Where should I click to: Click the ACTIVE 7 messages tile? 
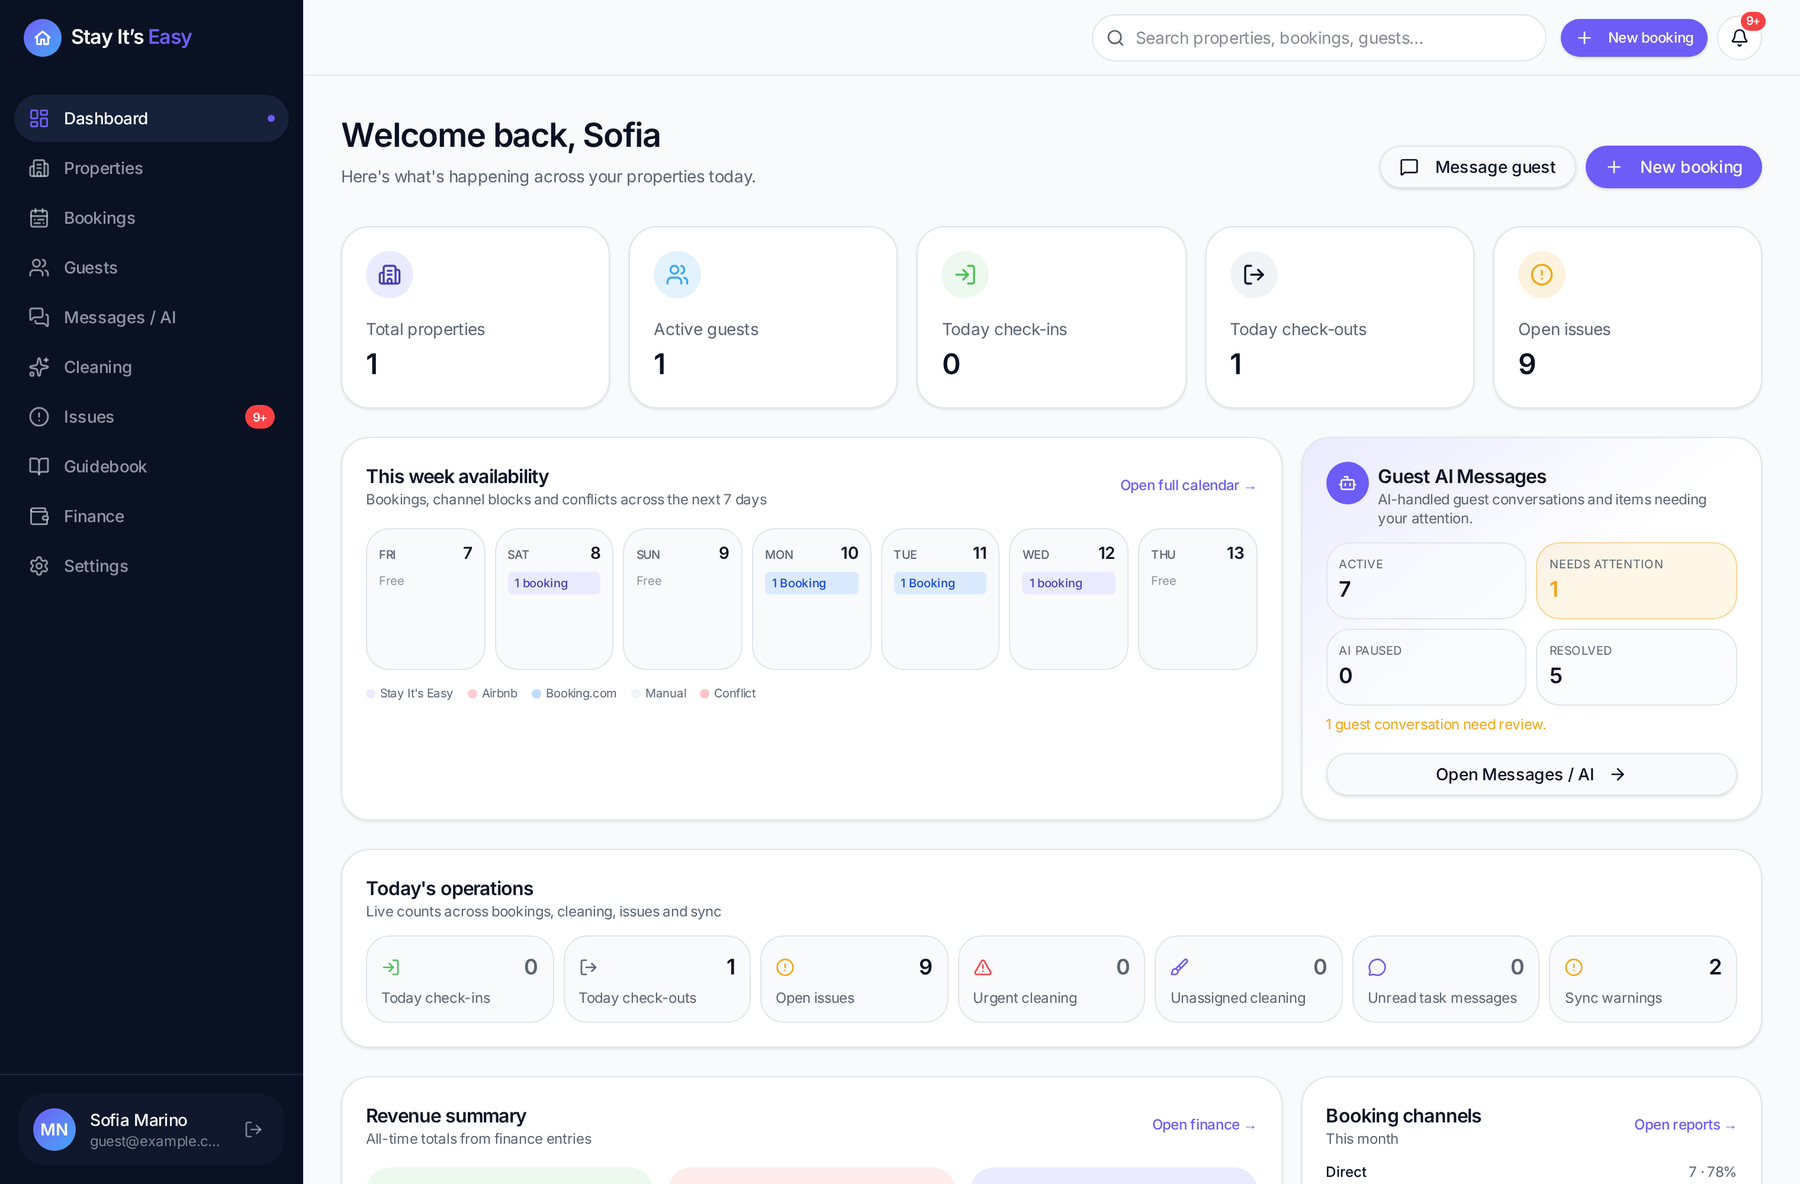click(1426, 580)
